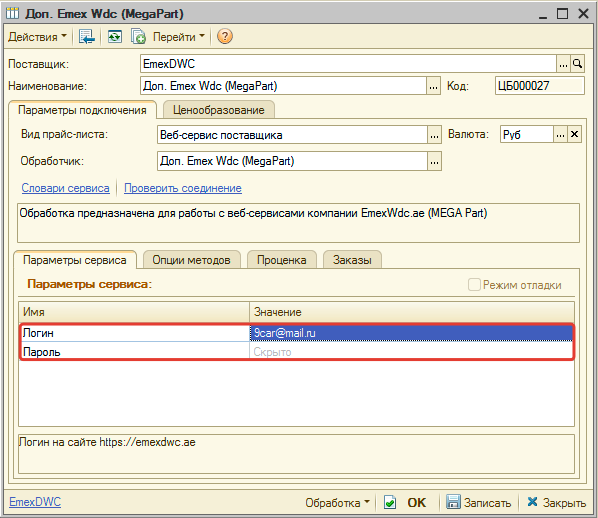This screenshot has width=598, height=518.
Task: Switch to the Ценообразование tab
Action: 219,110
